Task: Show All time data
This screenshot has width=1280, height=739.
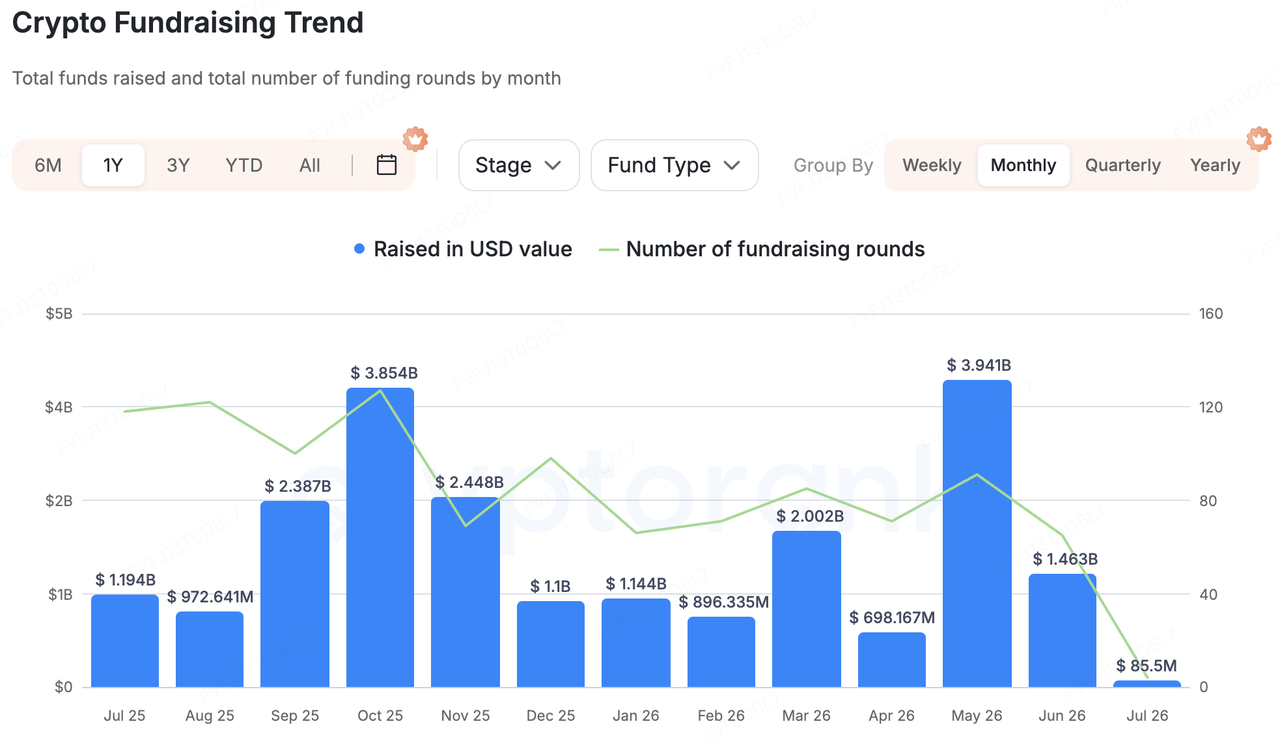Action: [x=310, y=165]
